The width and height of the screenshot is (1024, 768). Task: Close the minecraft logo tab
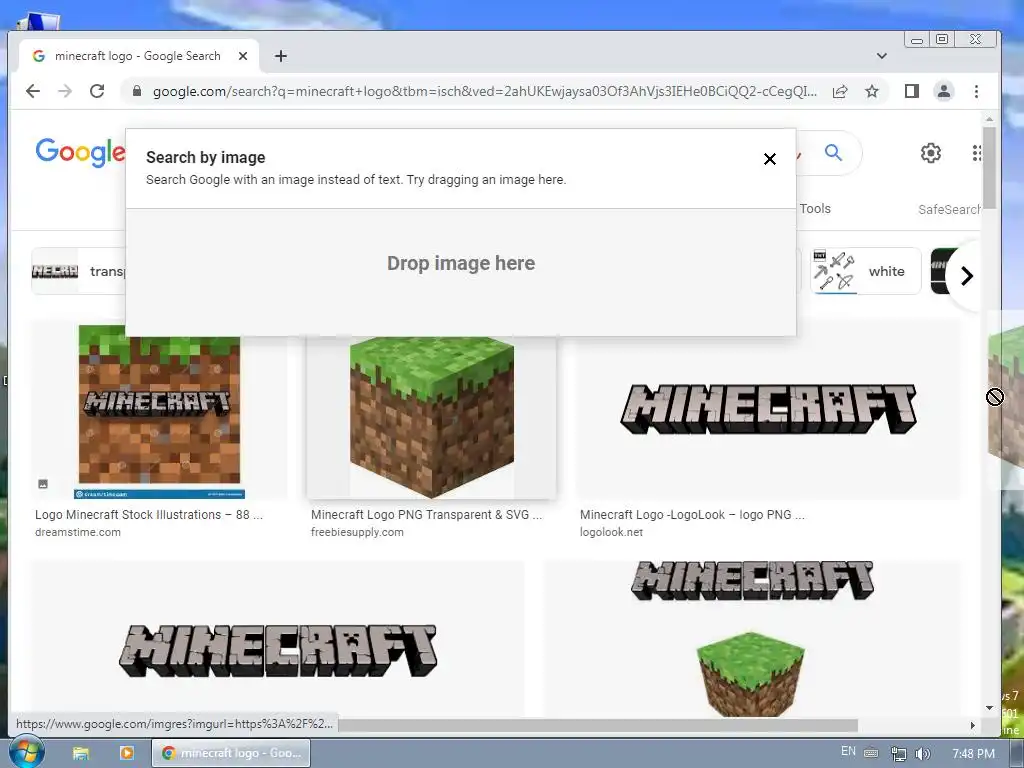coord(243,56)
